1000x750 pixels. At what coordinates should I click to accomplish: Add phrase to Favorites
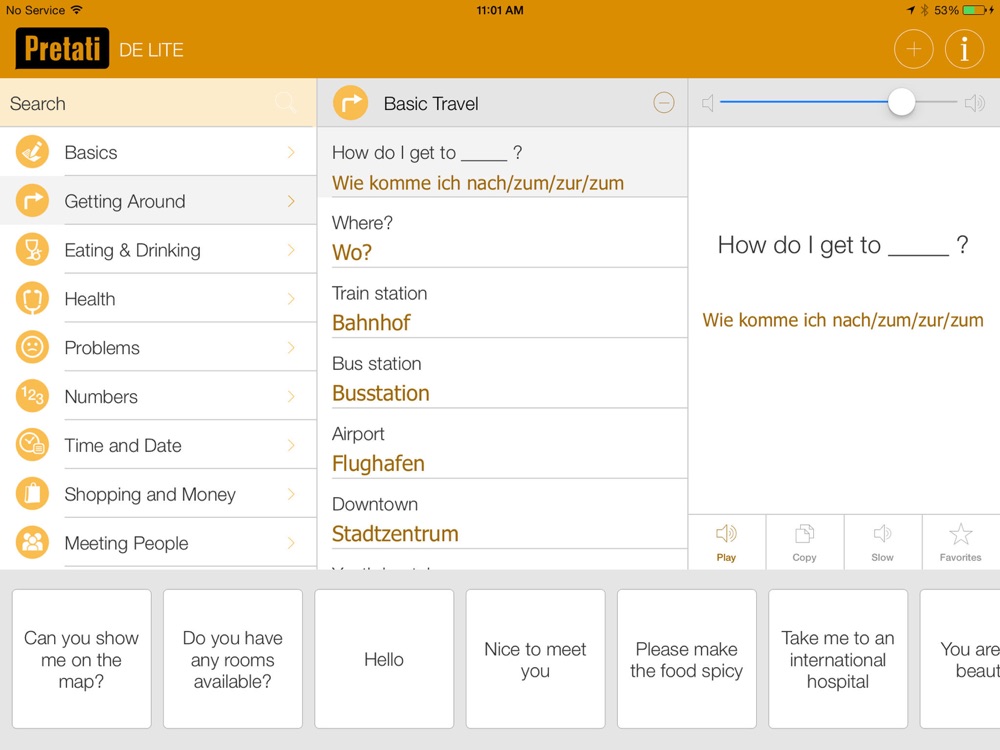(x=960, y=543)
